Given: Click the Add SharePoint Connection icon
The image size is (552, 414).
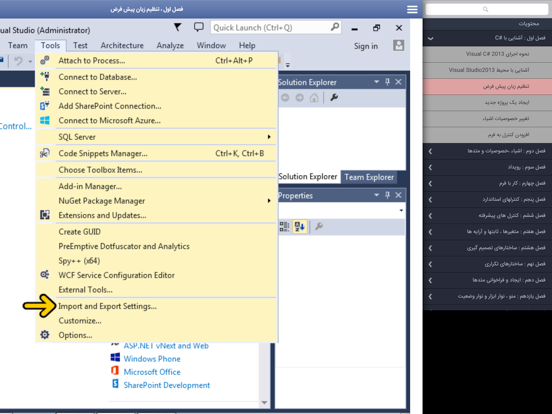Looking at the screenshot, I should [45, 106].
